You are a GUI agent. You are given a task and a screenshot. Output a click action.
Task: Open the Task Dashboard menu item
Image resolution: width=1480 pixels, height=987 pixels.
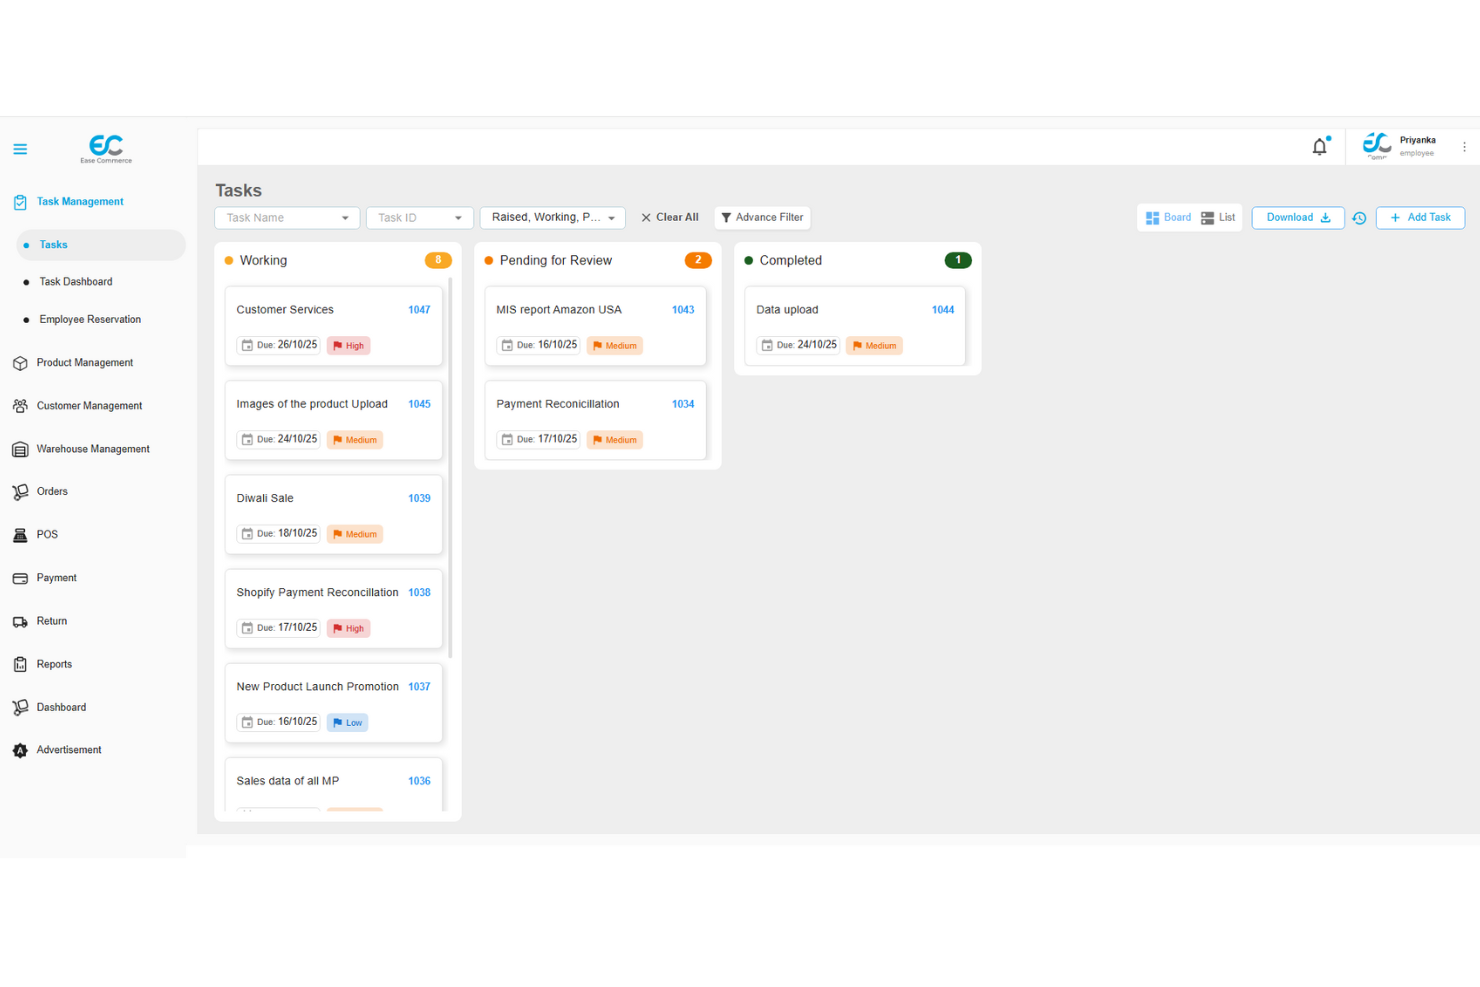[76, 281]
